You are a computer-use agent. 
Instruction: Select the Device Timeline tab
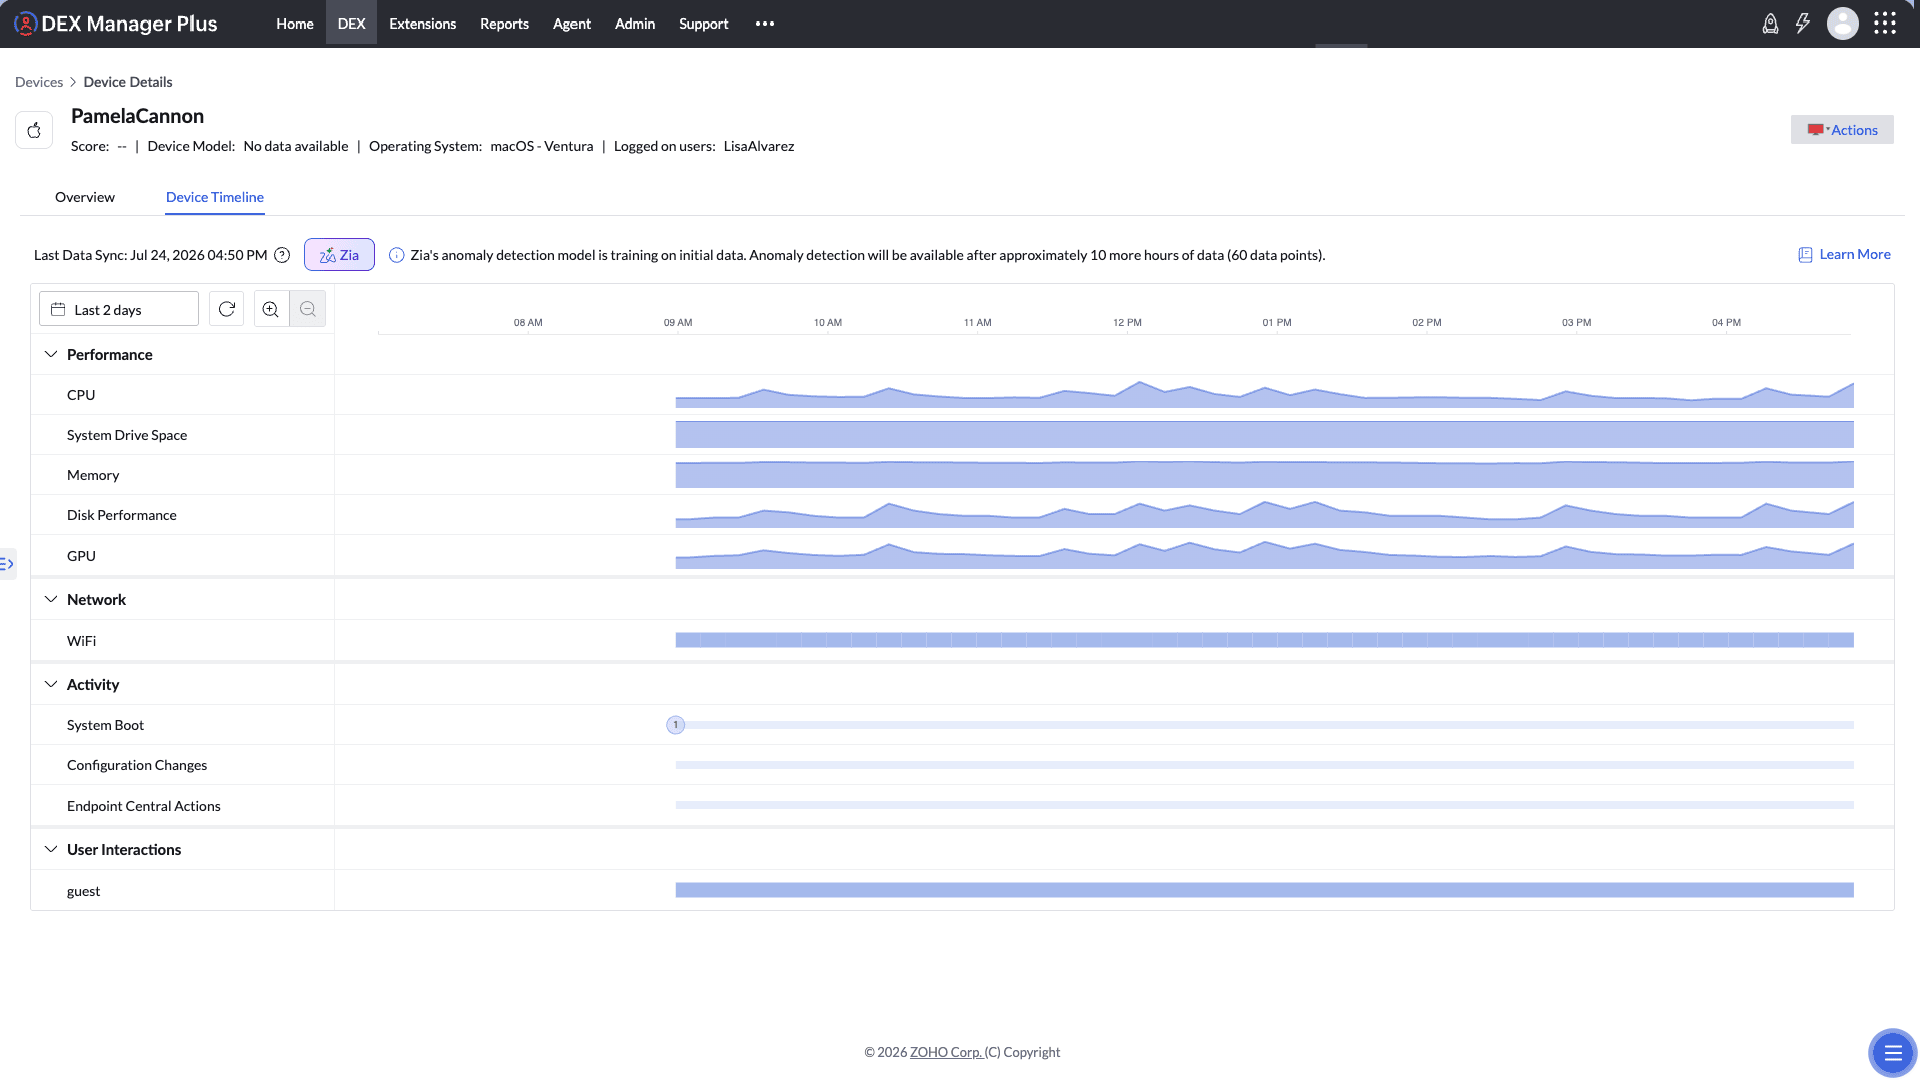click(215, 197)
